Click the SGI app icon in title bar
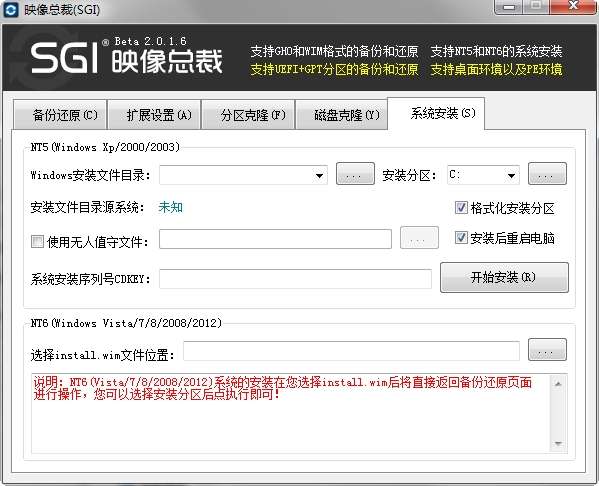This screenshot has width=599, height=486. 10,10
